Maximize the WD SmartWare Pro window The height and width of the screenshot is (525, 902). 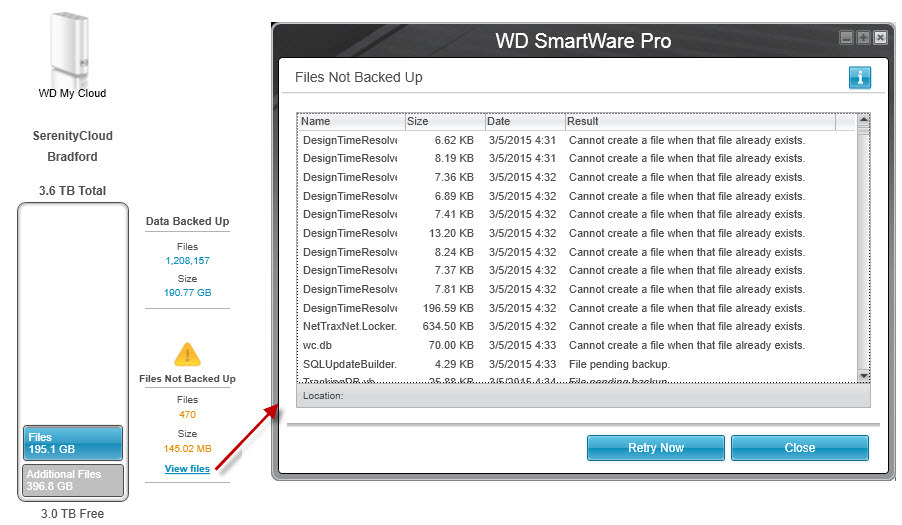pyautogui.click(x=863, y=38)
